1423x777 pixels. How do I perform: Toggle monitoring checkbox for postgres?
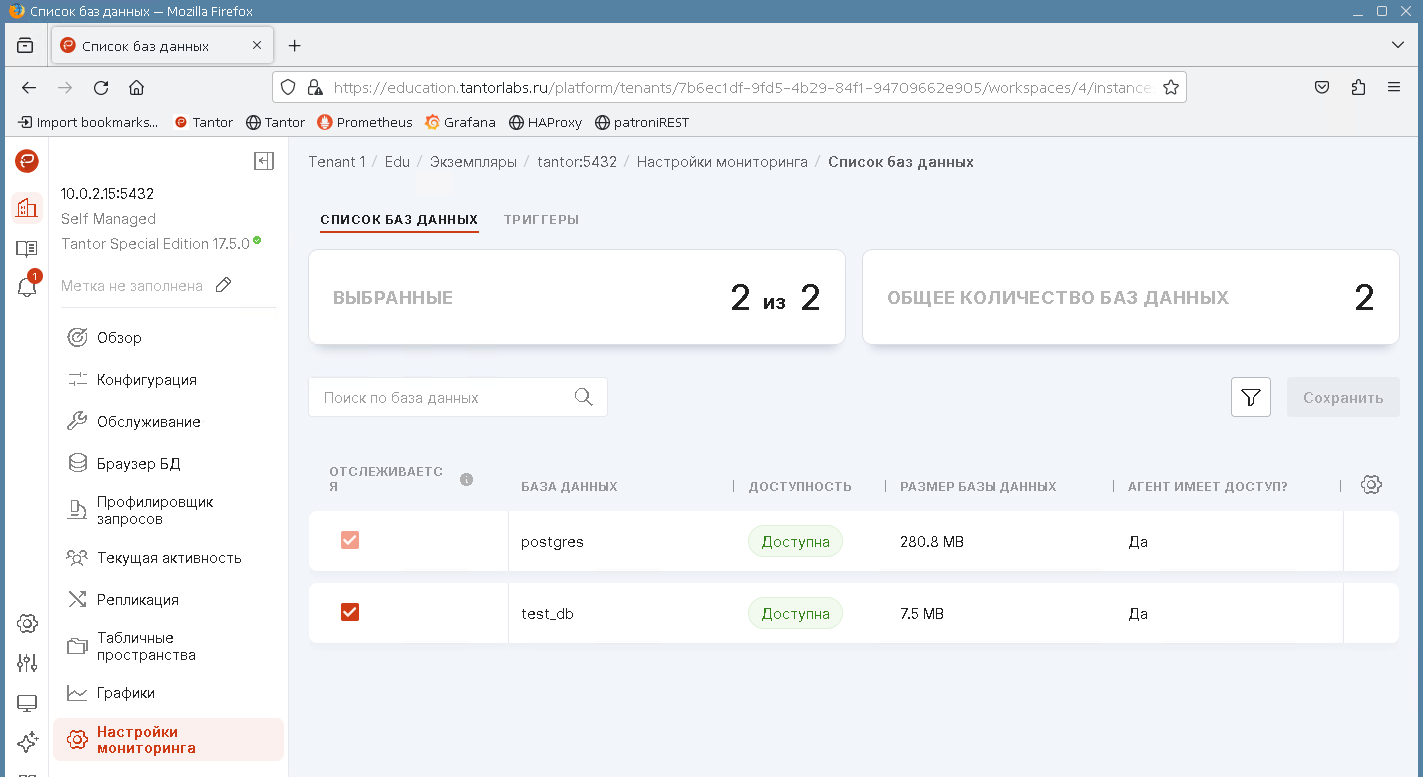coord(350,540)
